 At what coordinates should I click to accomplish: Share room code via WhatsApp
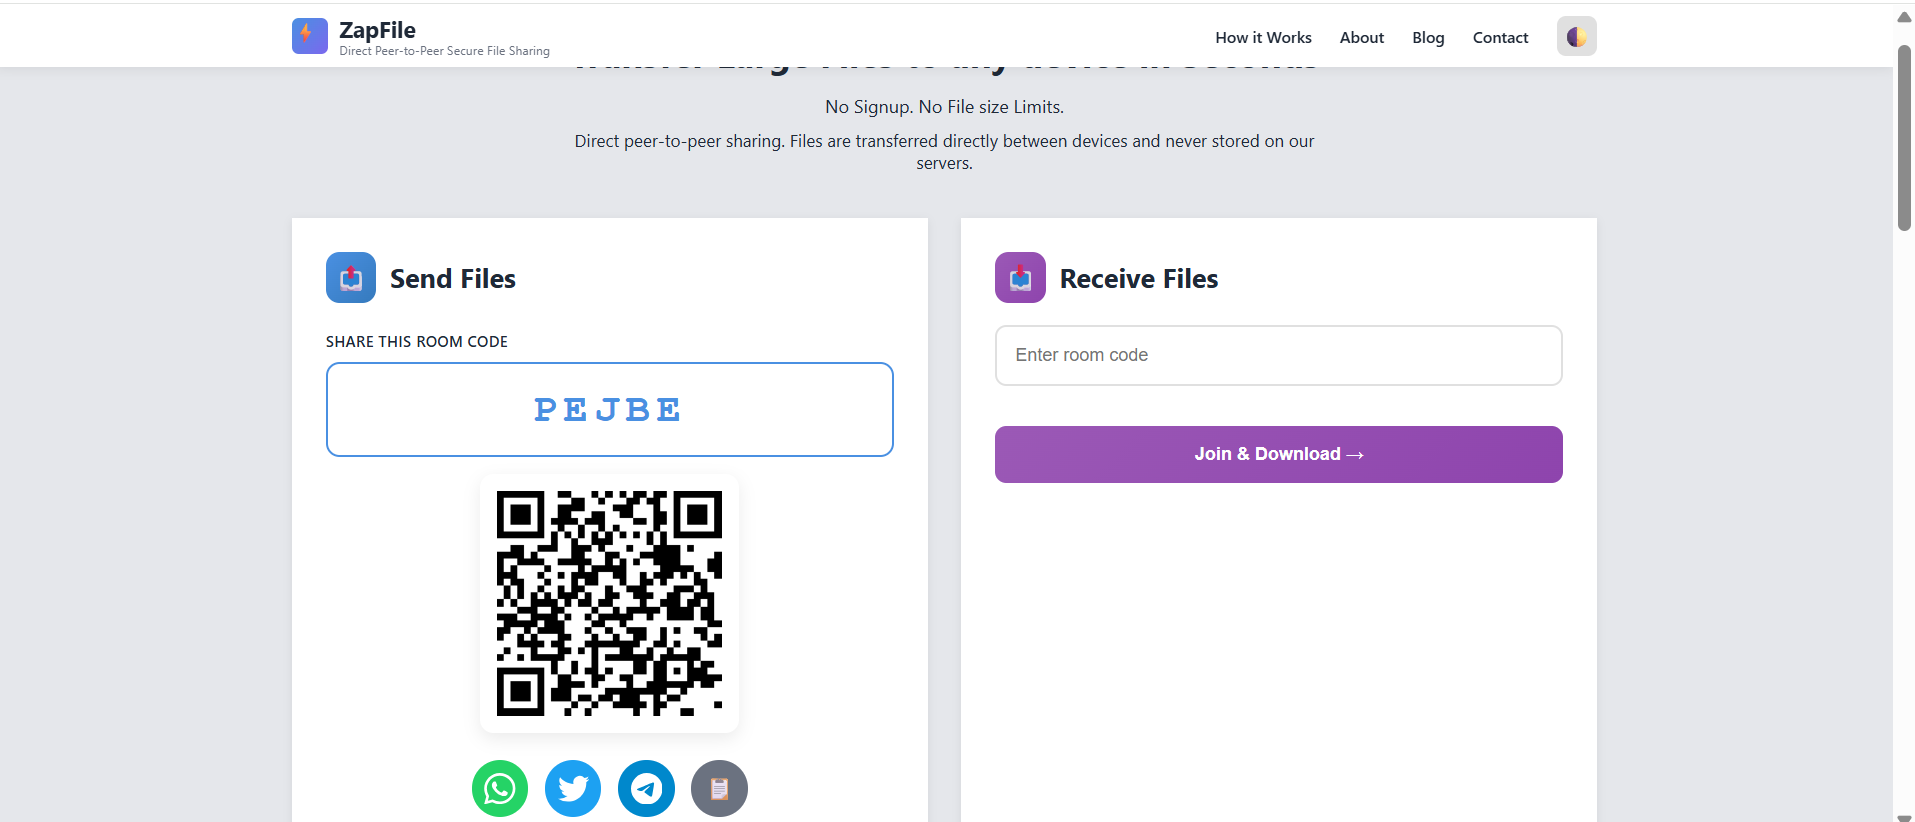(500, 789)
